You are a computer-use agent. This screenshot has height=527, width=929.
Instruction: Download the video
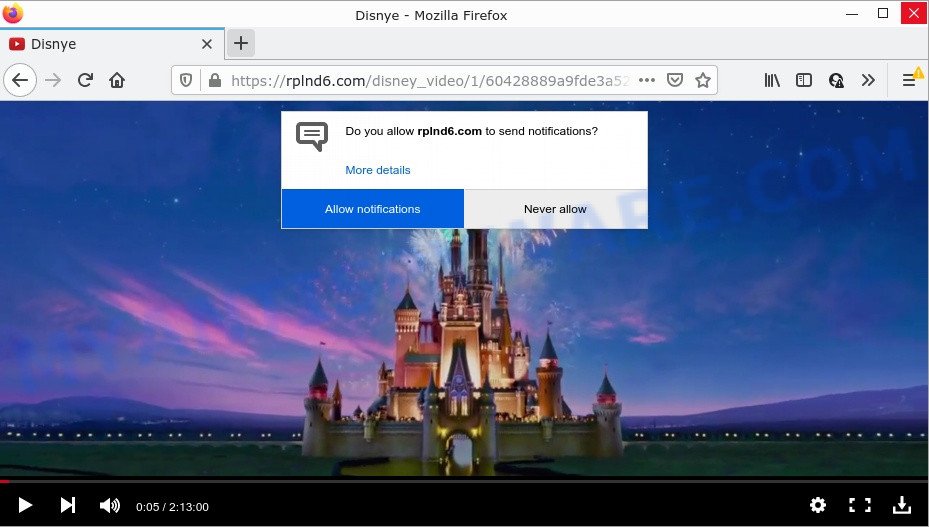902,505
